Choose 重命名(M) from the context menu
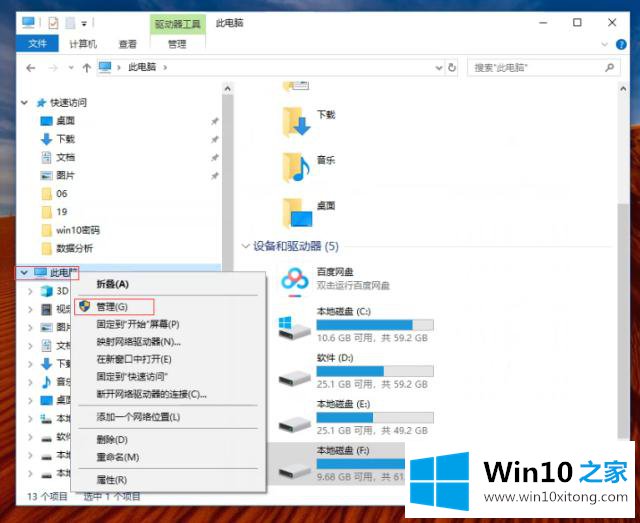The image size is (640, 523). tap(118, 457)
